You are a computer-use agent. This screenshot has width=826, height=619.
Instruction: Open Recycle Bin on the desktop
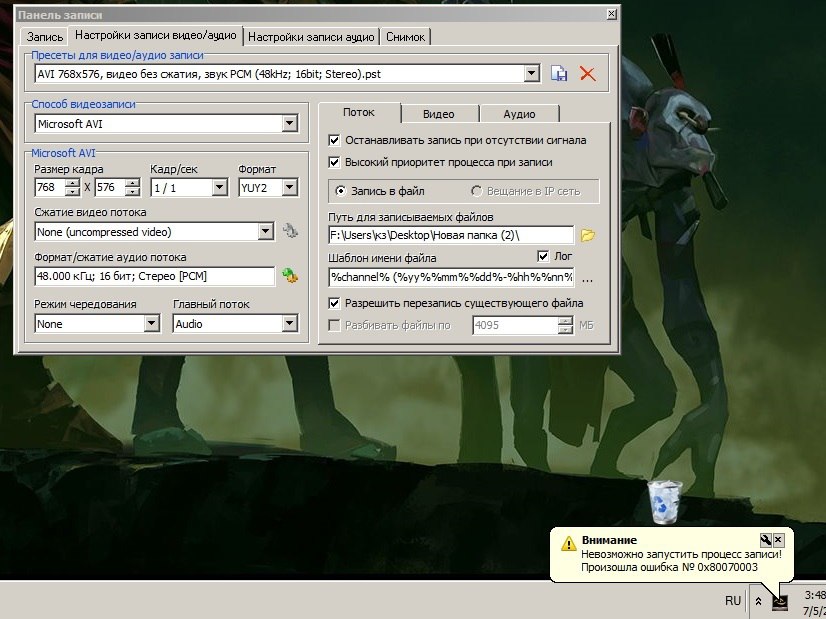665,501
